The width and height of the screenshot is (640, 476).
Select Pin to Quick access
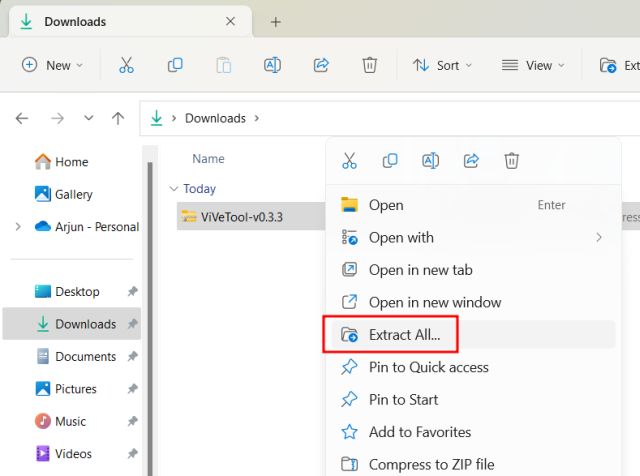428,367
